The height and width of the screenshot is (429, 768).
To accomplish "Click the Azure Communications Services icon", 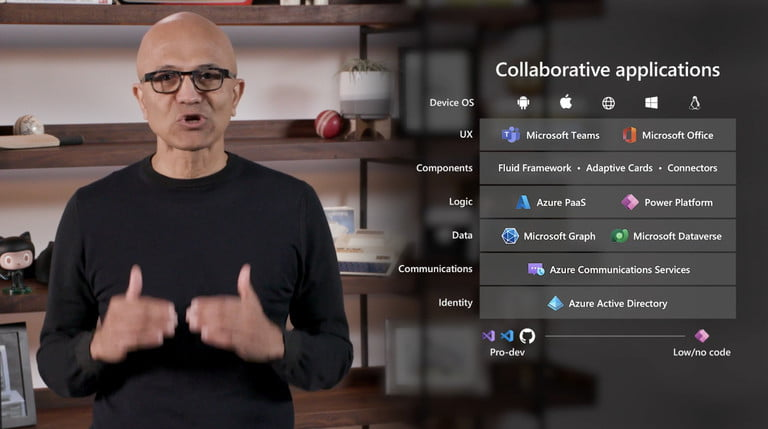I will pyautogui.click(x=536, y=269).
